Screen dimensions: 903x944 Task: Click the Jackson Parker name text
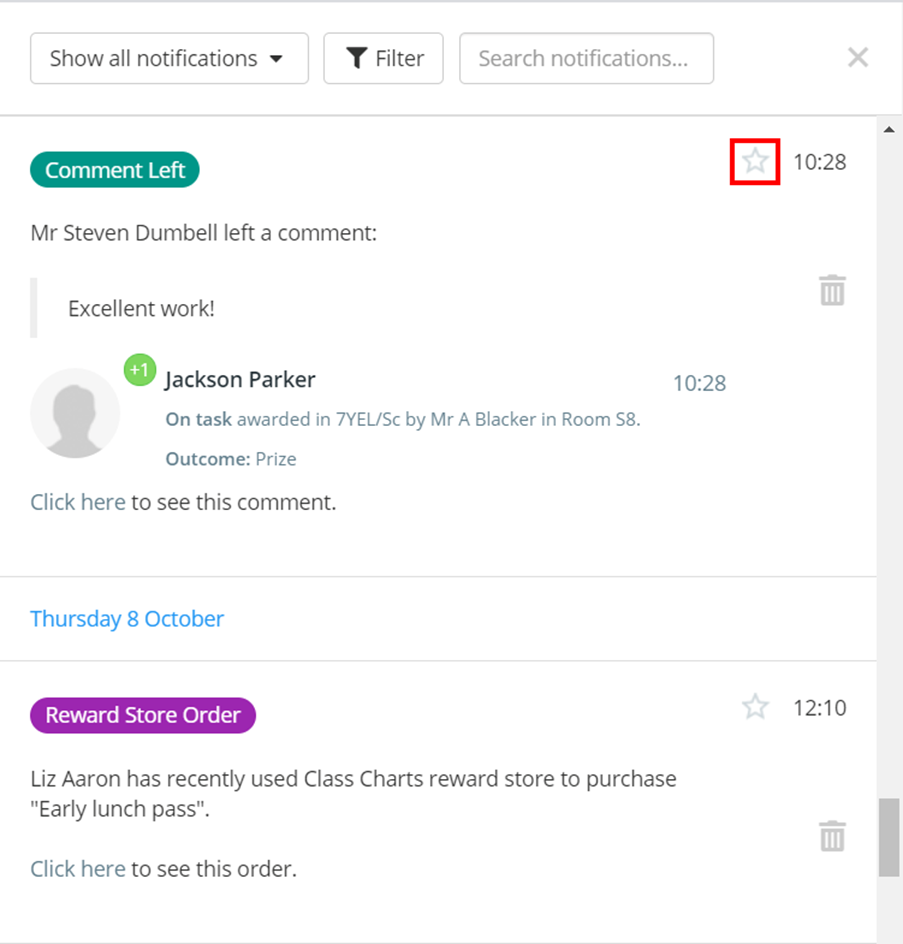point(239,379)
